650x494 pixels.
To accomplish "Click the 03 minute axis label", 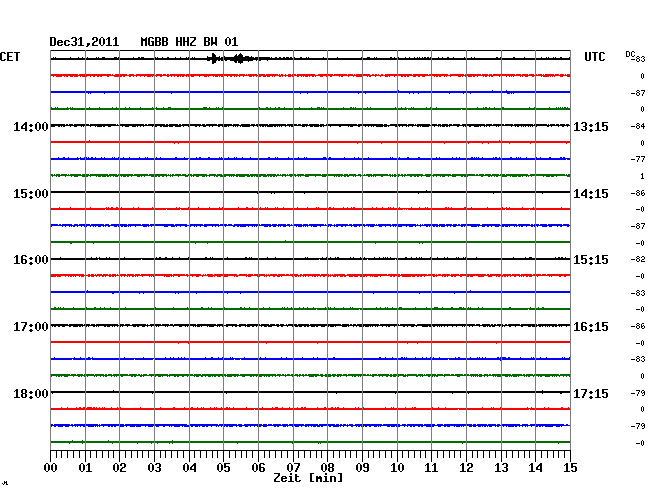I will click(x=154, y=468).
